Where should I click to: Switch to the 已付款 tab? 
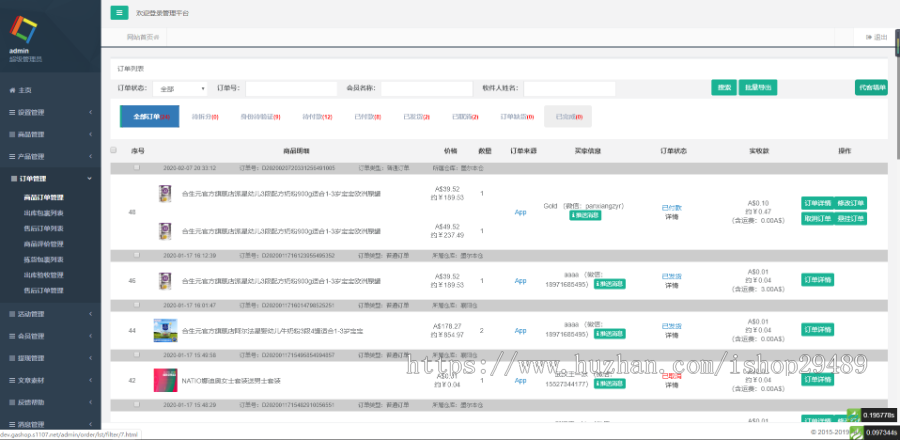pos(368,116)
